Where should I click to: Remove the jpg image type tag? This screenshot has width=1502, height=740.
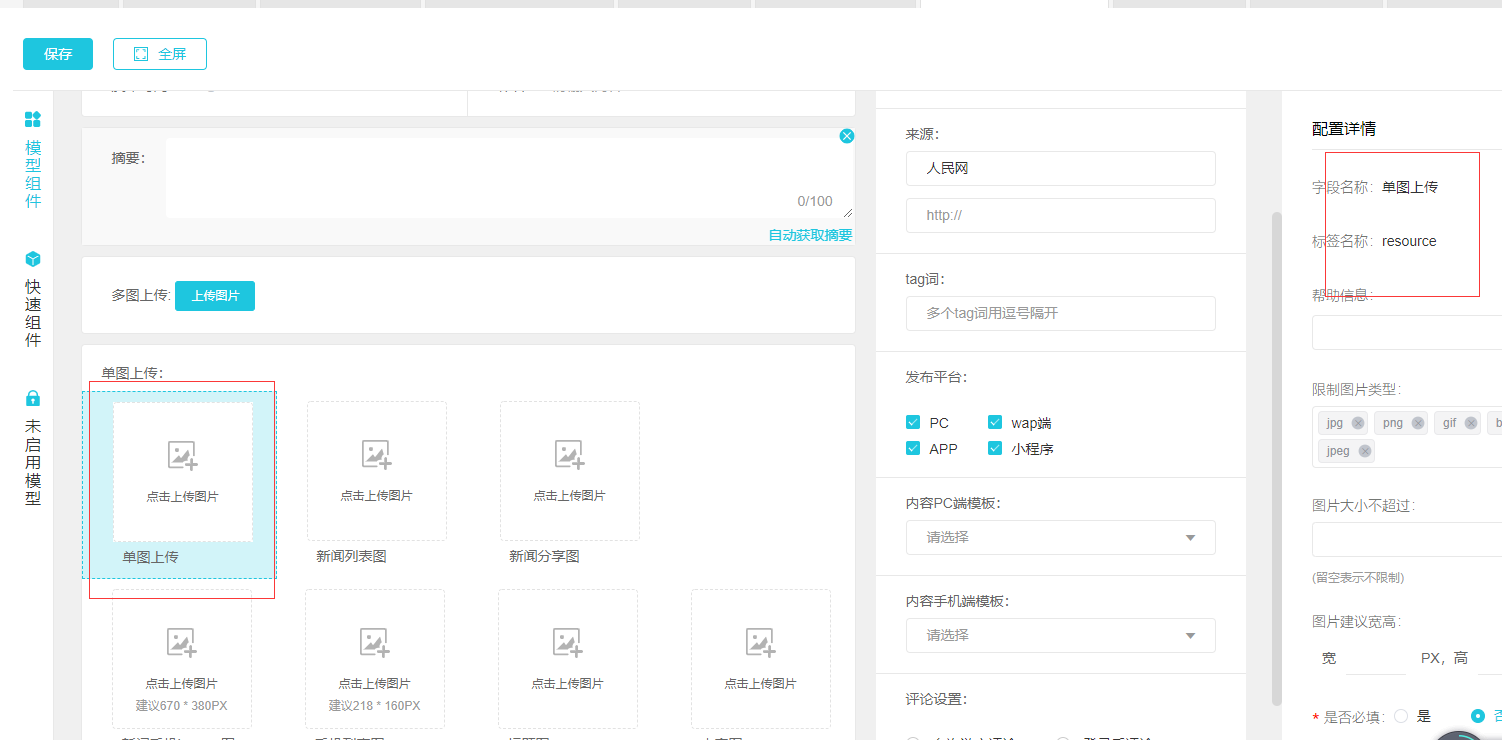pyautogui.click(x=1358, y=423)
